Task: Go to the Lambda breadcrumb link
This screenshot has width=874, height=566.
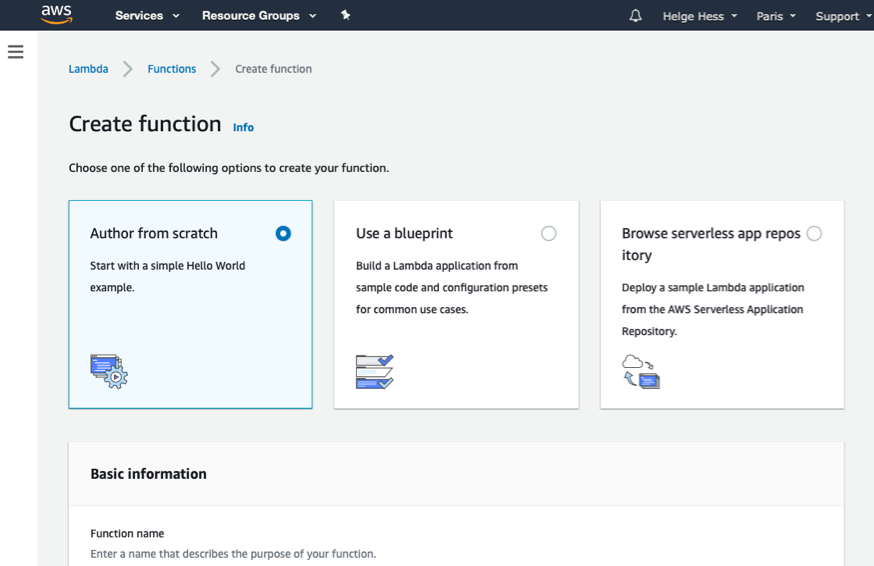Action: coord(89,69)
